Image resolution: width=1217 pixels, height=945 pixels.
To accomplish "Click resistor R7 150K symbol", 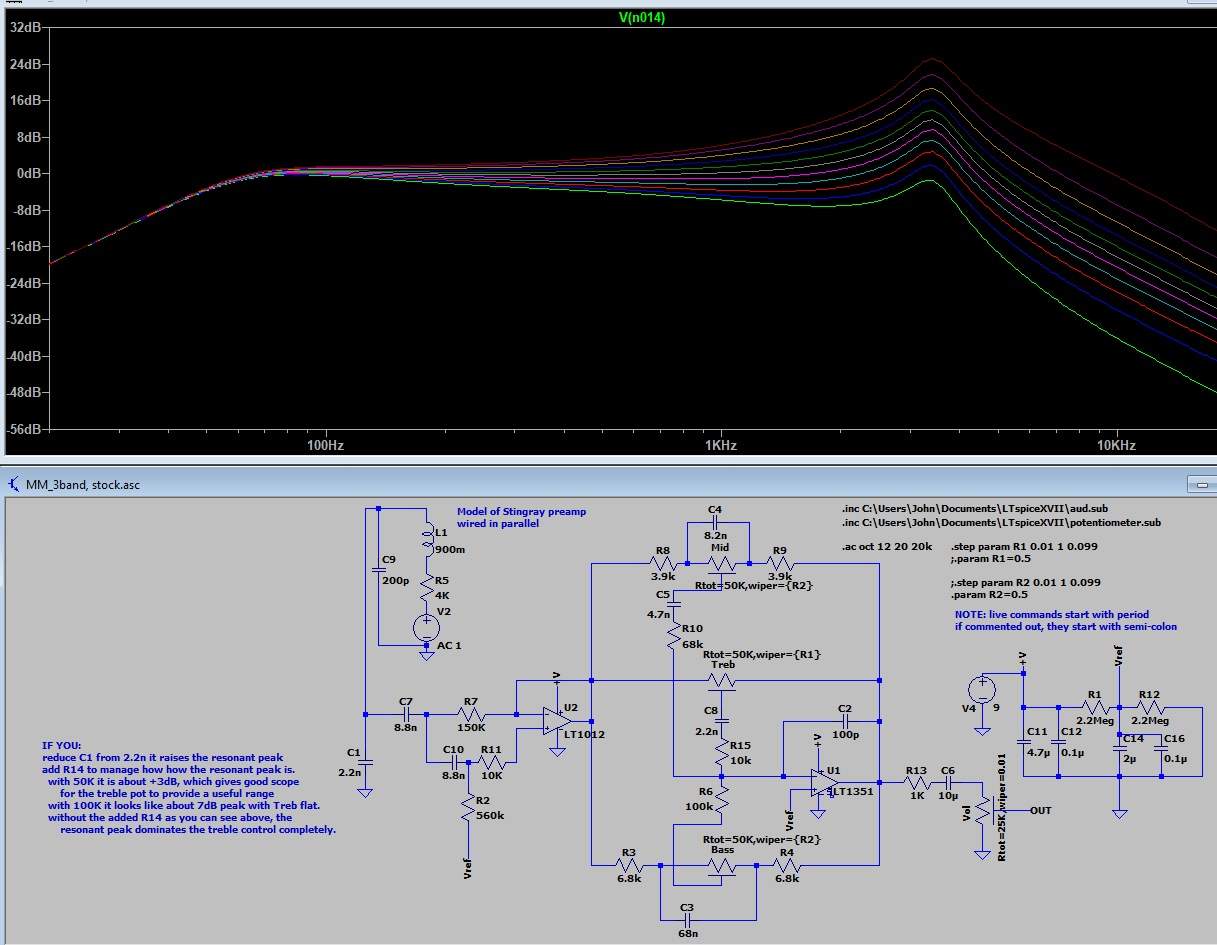I will pos(472,715).
